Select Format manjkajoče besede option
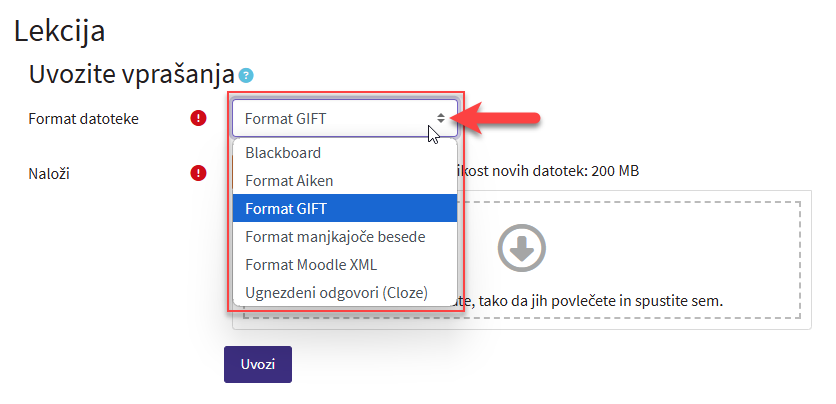Screen dimensions: 836x404 (x=335, y=237)
